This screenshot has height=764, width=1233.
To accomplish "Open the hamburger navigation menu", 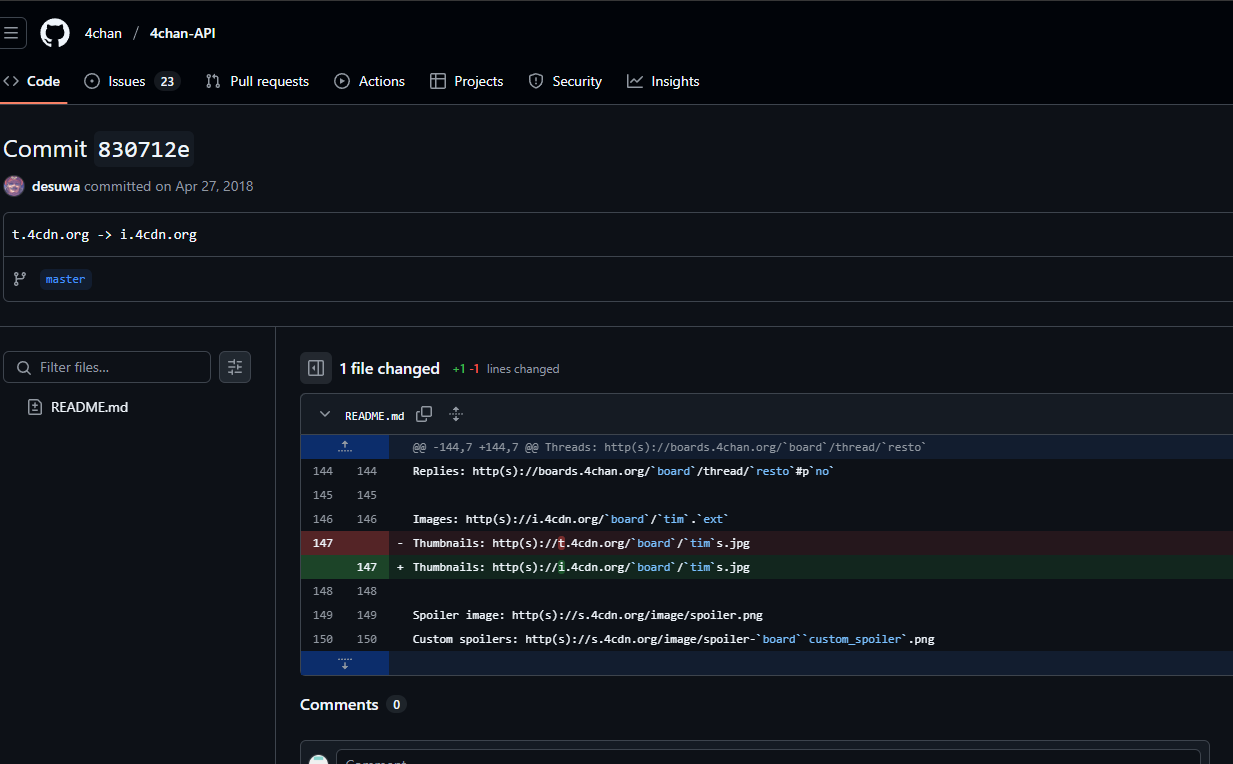I will pyautogui.click(x=11, y=33).
